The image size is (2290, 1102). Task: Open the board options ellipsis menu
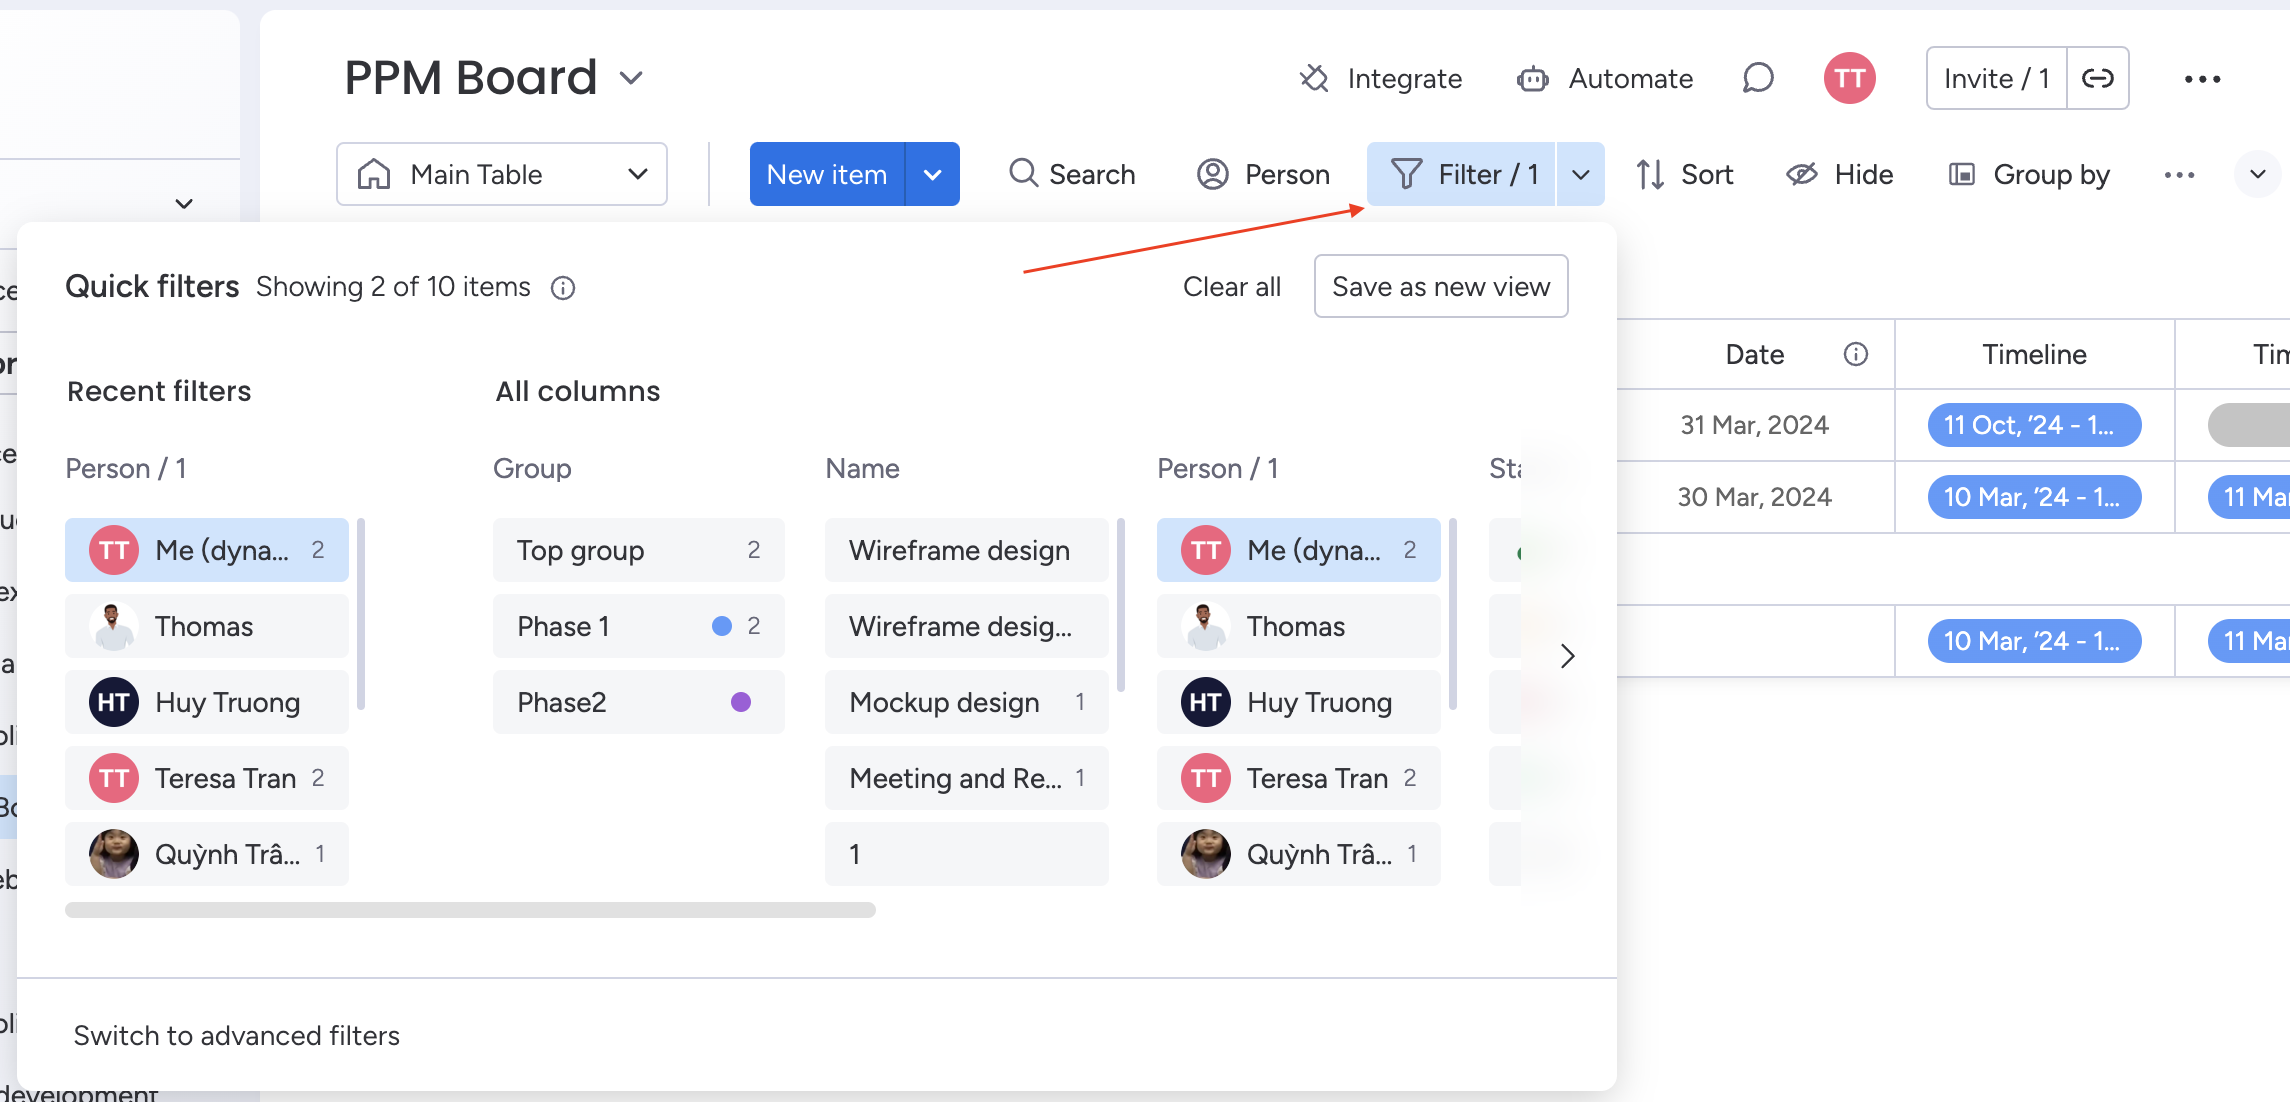2202,78
